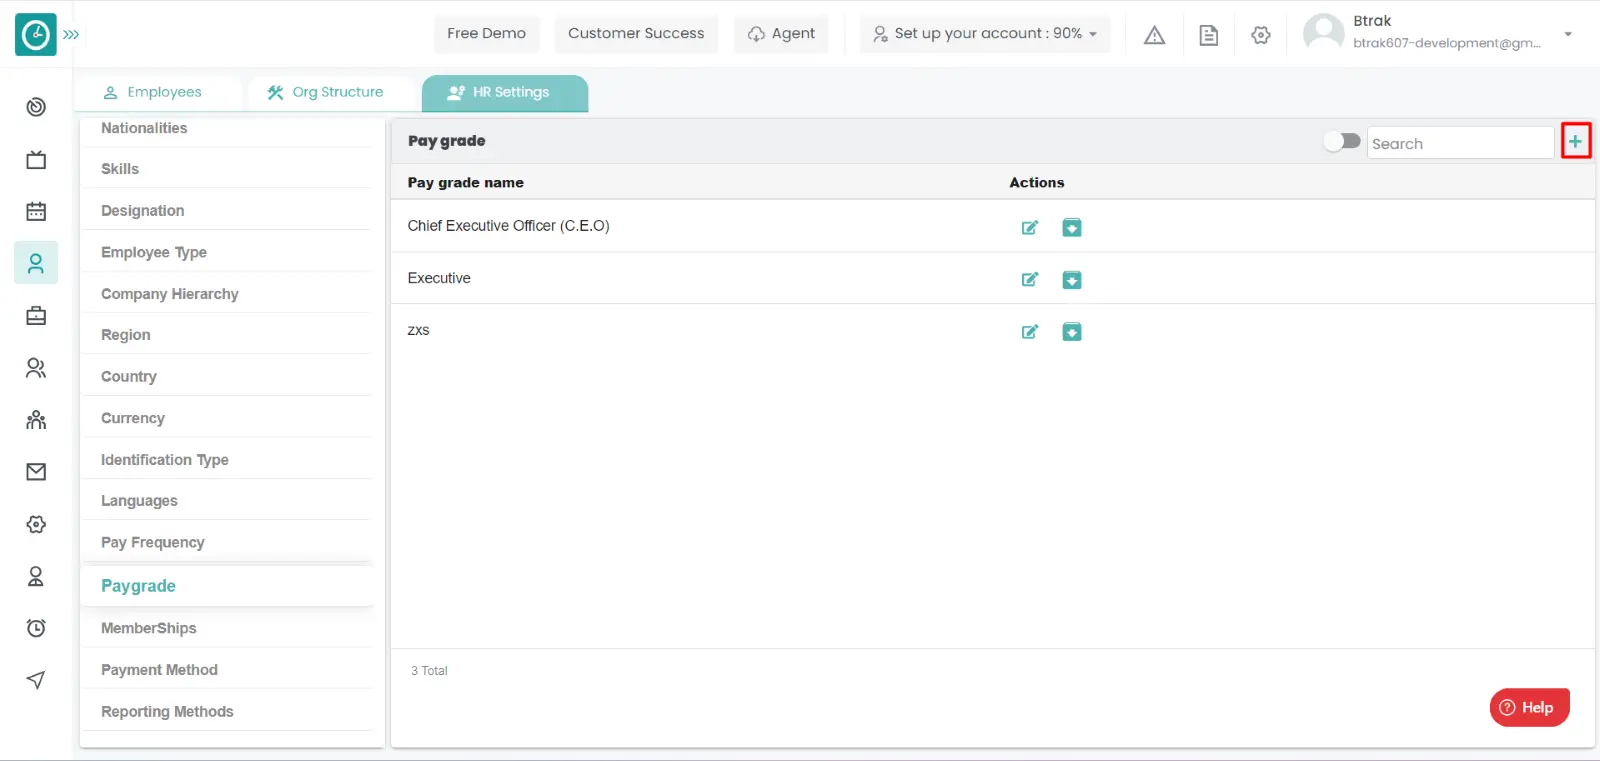Open the settings cog icon in sidebar
The width and height of the screenshot is (1600, 761).
[x=36, y=524]
